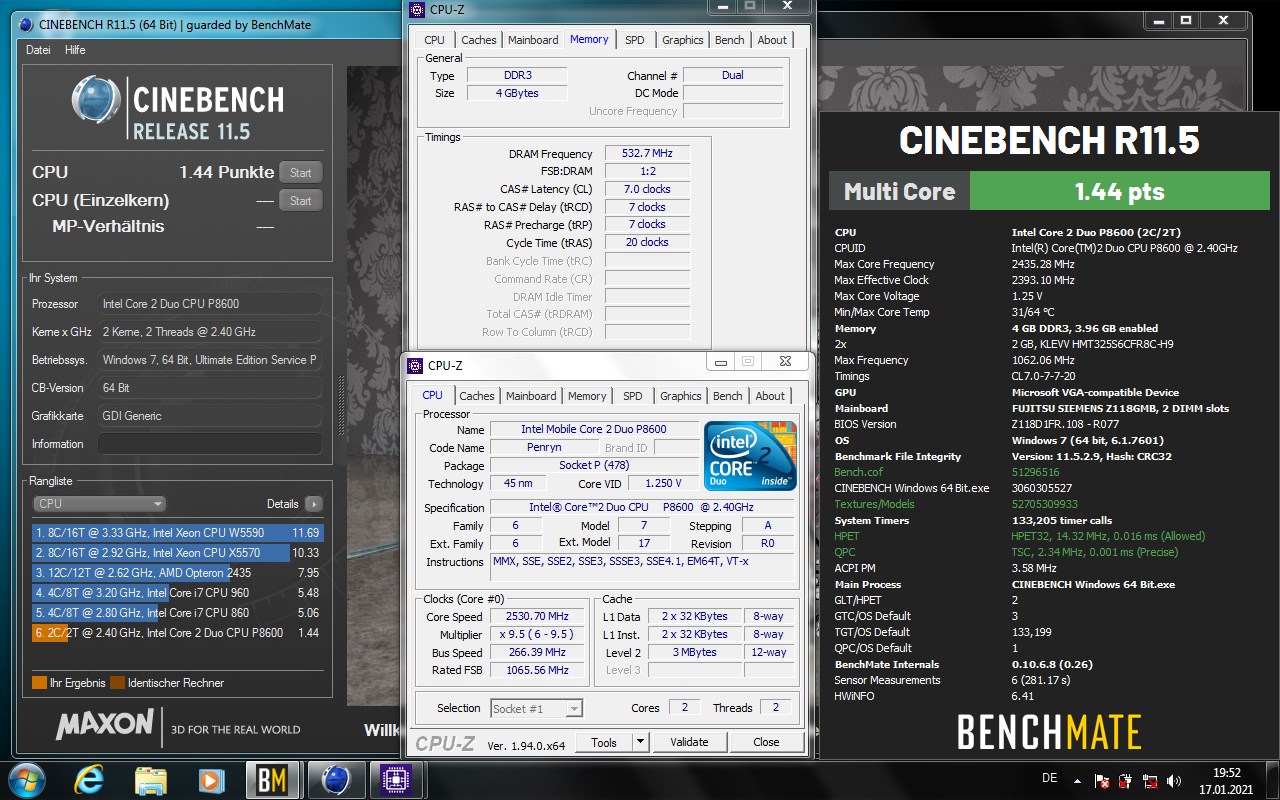Viewport: 1280px width, 800px height.
Task: Open the Socket #1 selection dropdown
Action: [536, 708]
